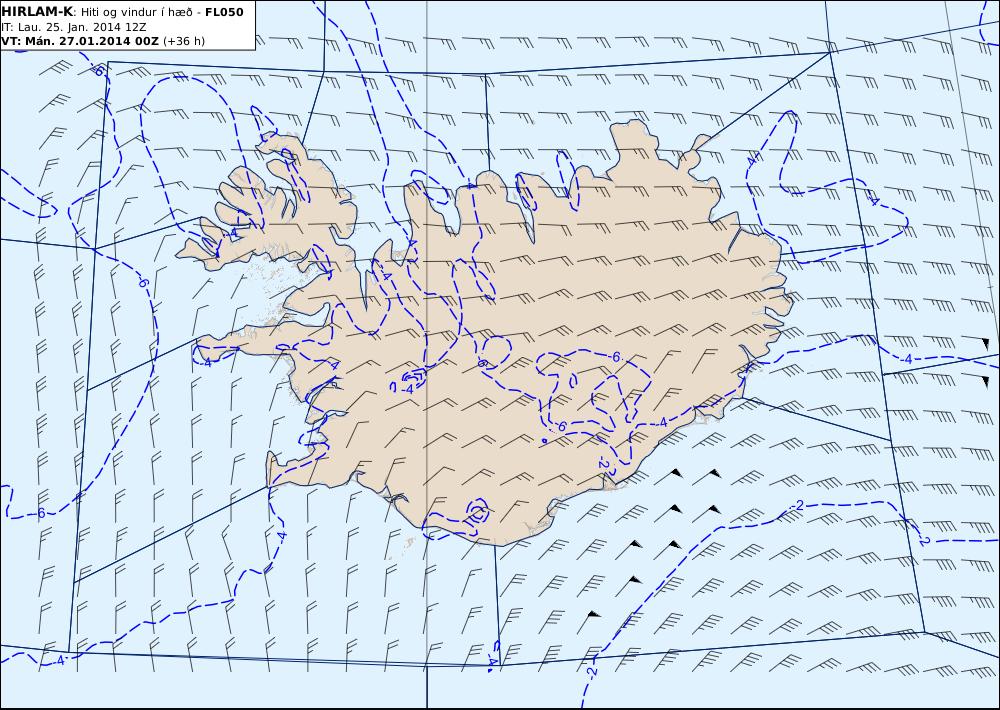The image size is (1000, 710).
Task: Click the "IT: Lau. 25. Jan. 2014 12Z" line
Action: (x=74, y=27)
